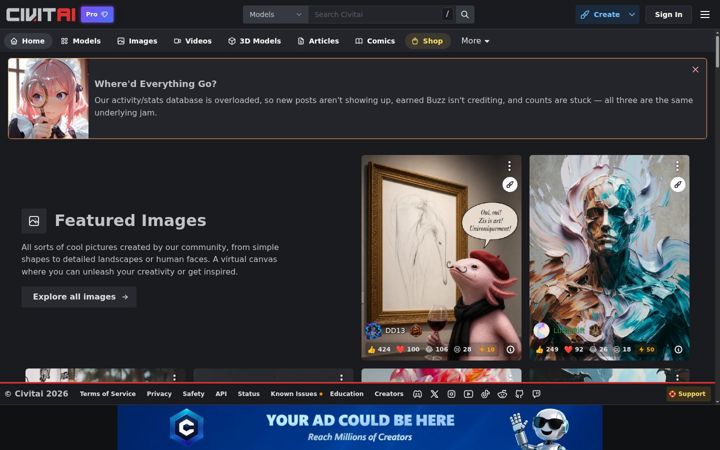Open info icon on painted man image
The width and height of the screenshot is (720, 450).
pos(678,349)
